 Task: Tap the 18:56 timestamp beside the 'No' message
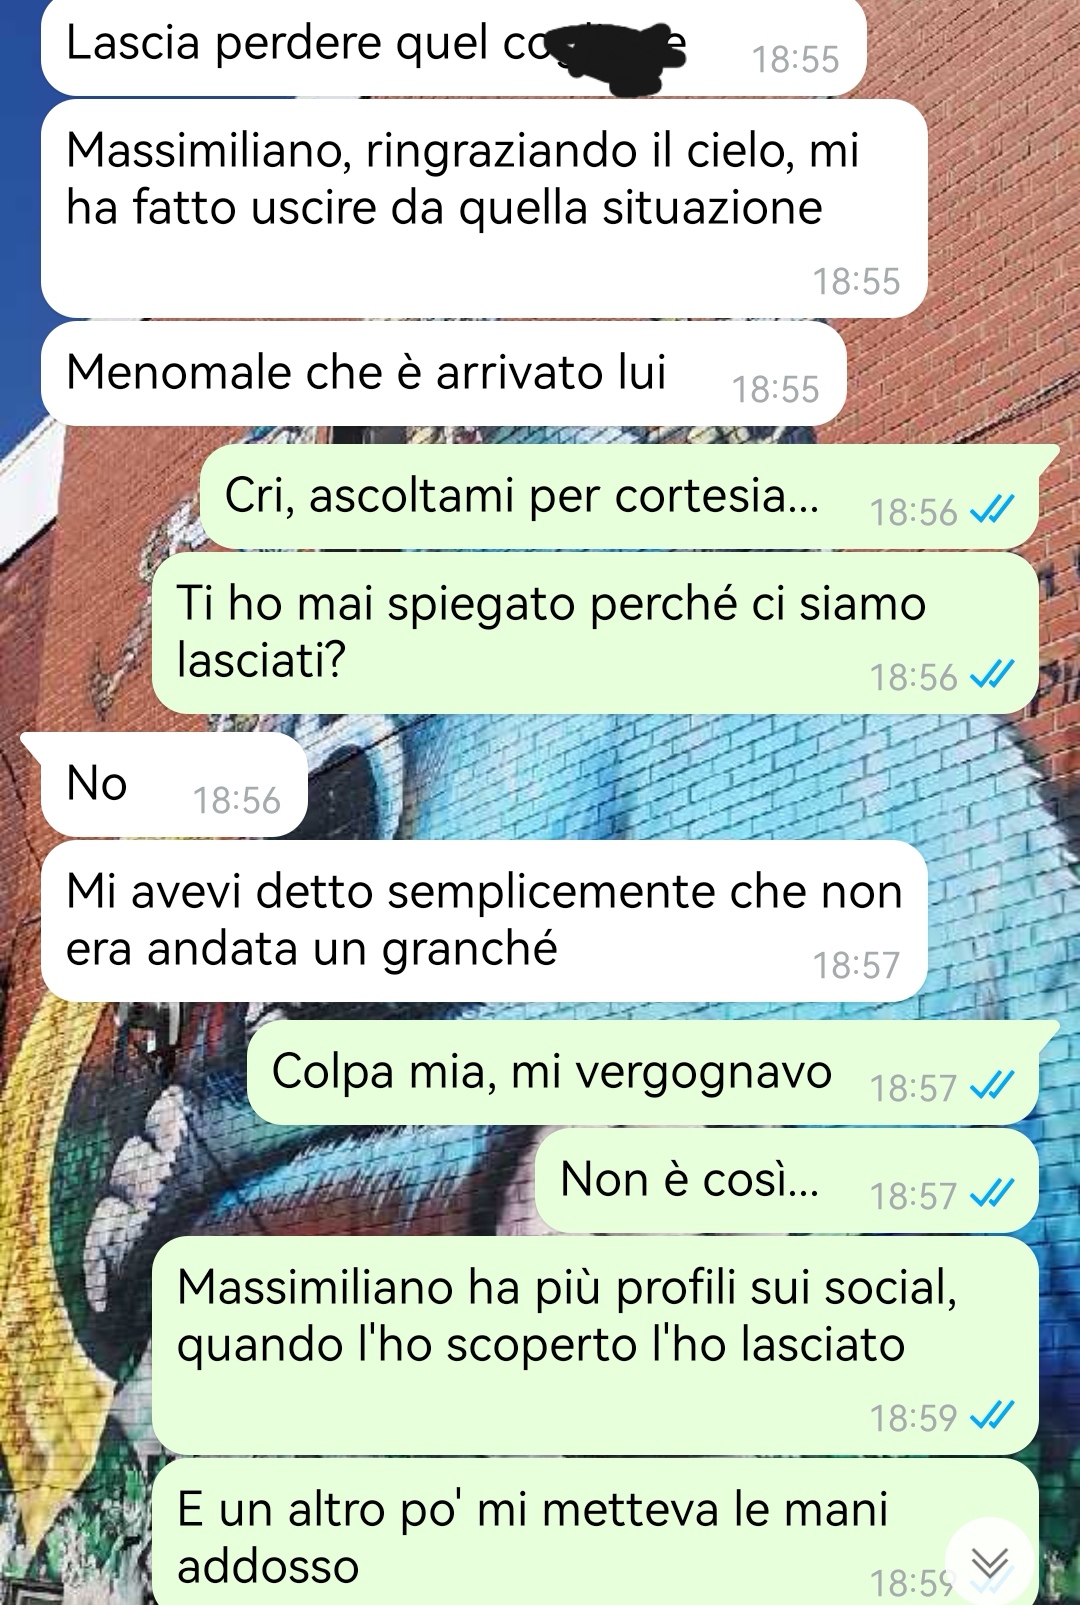coord(236,800)
